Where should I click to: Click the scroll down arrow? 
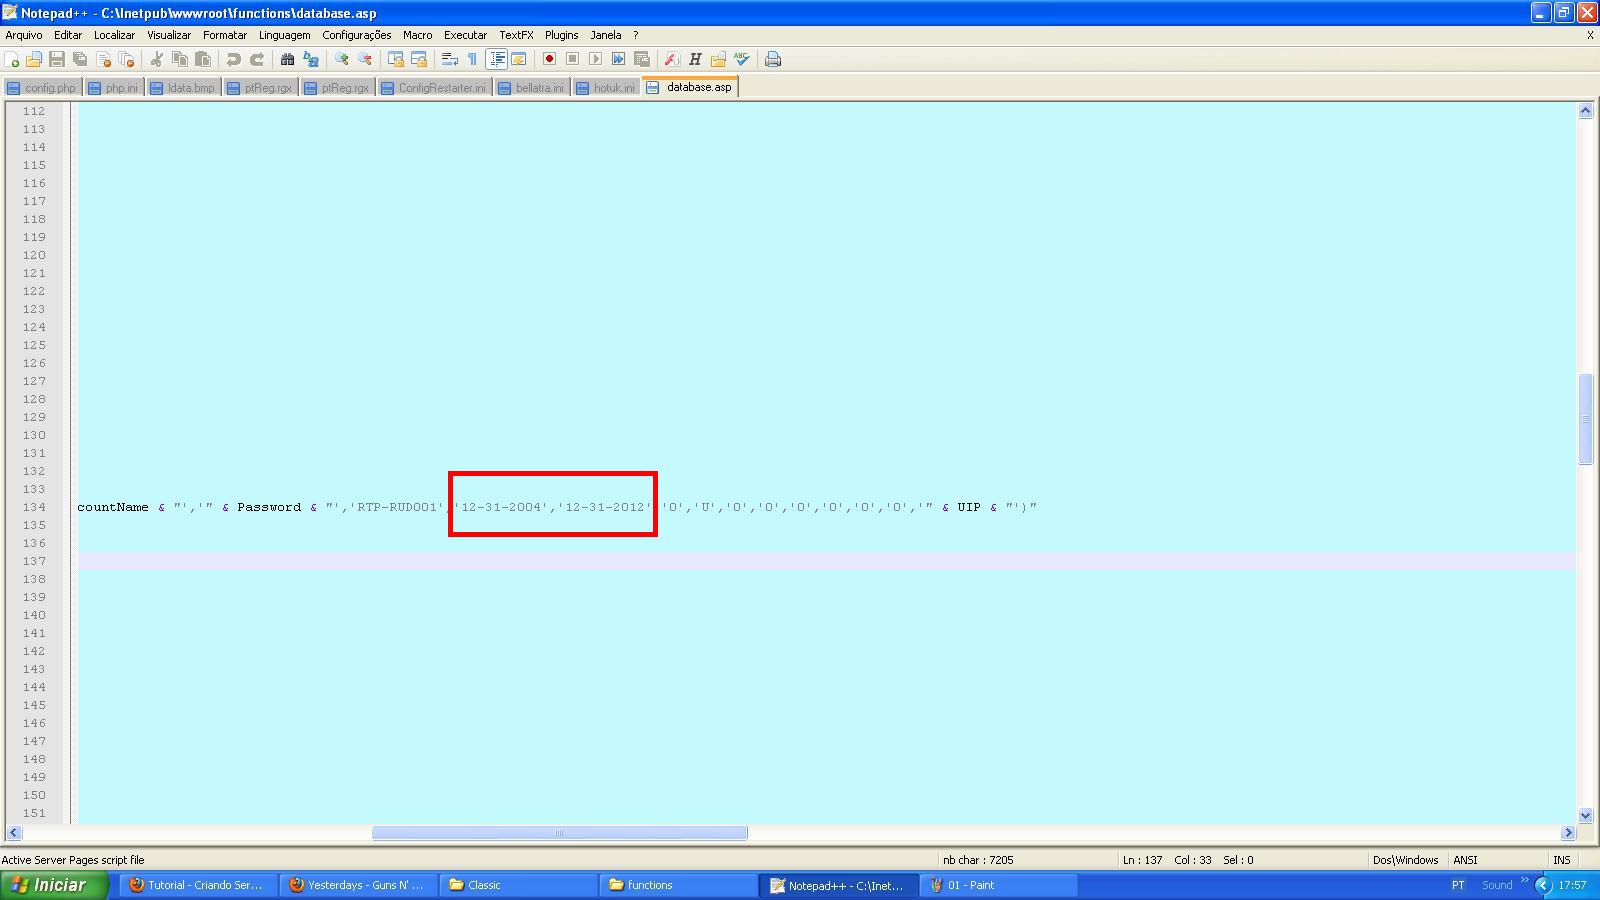[x=1585, y=815]
